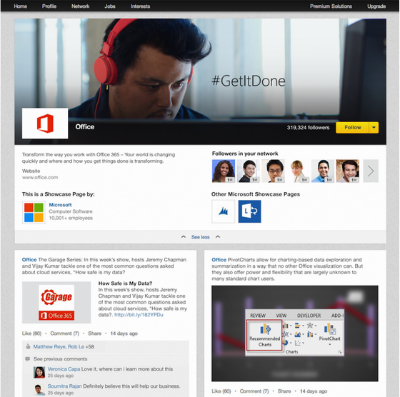Click the comment bubble icon by See previous comments
400x397 pixels.
28,359
